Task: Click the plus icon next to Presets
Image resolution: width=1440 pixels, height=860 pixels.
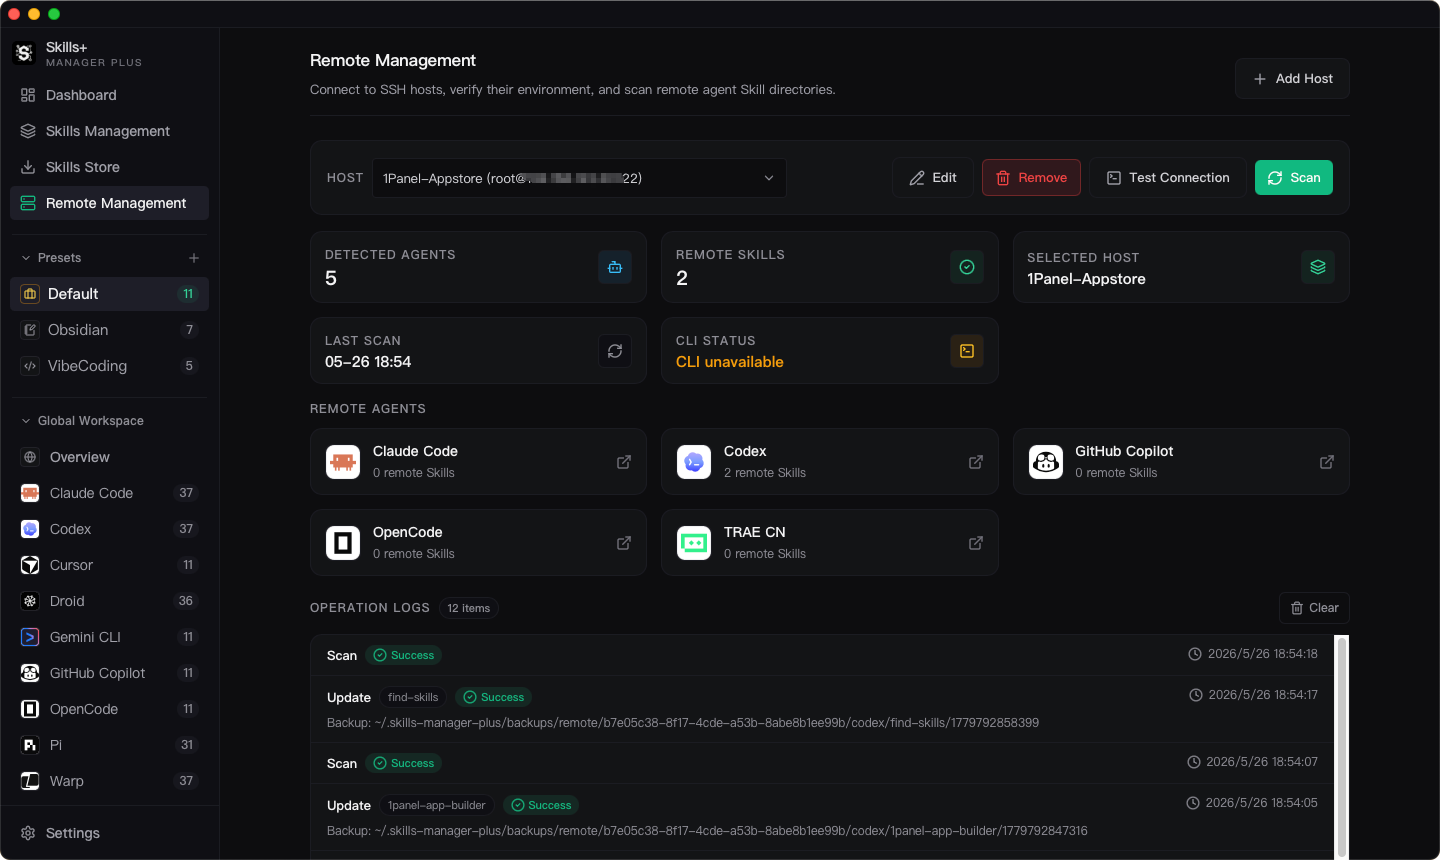Action: pyautogui.click(x=194, y=258)
